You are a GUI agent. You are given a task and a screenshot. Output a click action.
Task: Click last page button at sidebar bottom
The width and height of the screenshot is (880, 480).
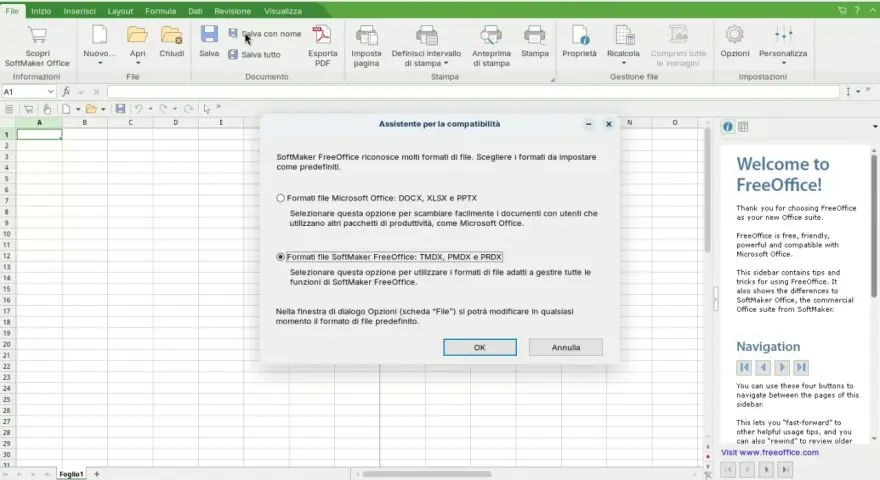tap(785, 469)
